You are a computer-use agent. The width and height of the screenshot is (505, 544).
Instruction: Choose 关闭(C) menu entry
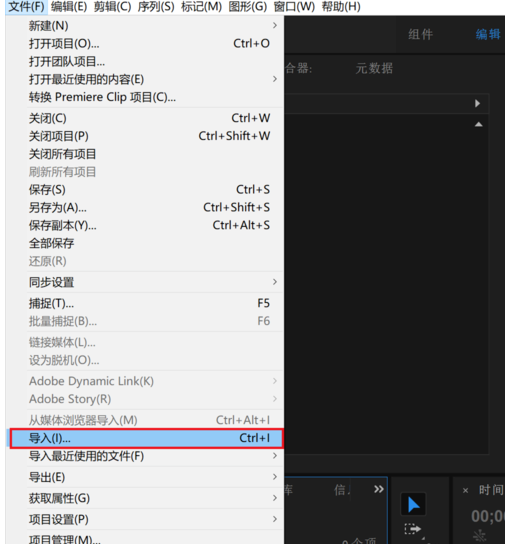[x=145, y=118]
